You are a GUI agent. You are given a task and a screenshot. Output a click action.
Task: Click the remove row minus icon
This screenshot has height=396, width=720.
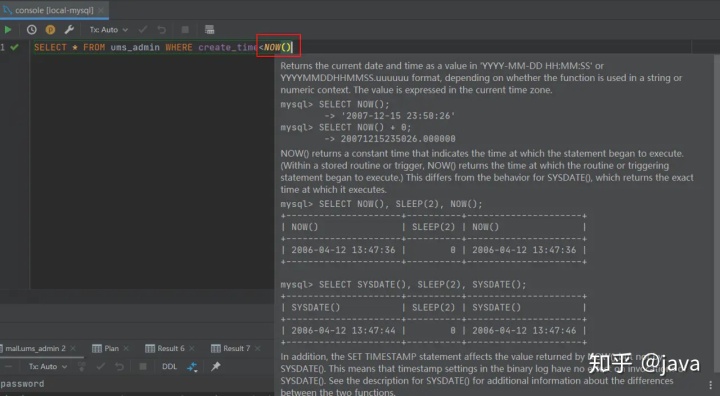pyautogui.click(x=8, y=366)
